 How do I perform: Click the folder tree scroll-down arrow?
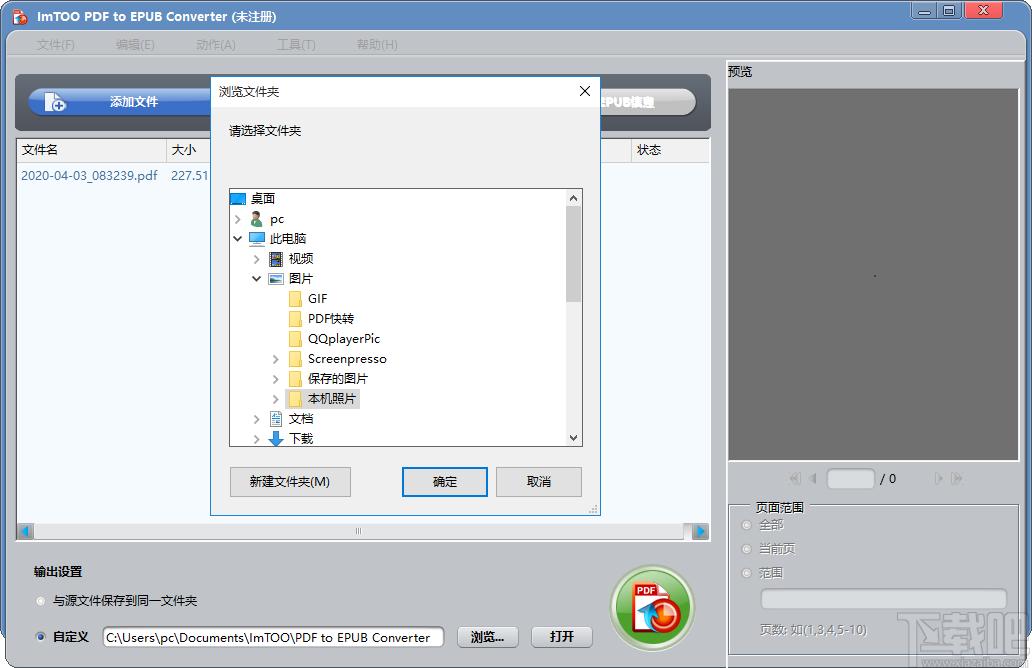click(x=573, y=438)
